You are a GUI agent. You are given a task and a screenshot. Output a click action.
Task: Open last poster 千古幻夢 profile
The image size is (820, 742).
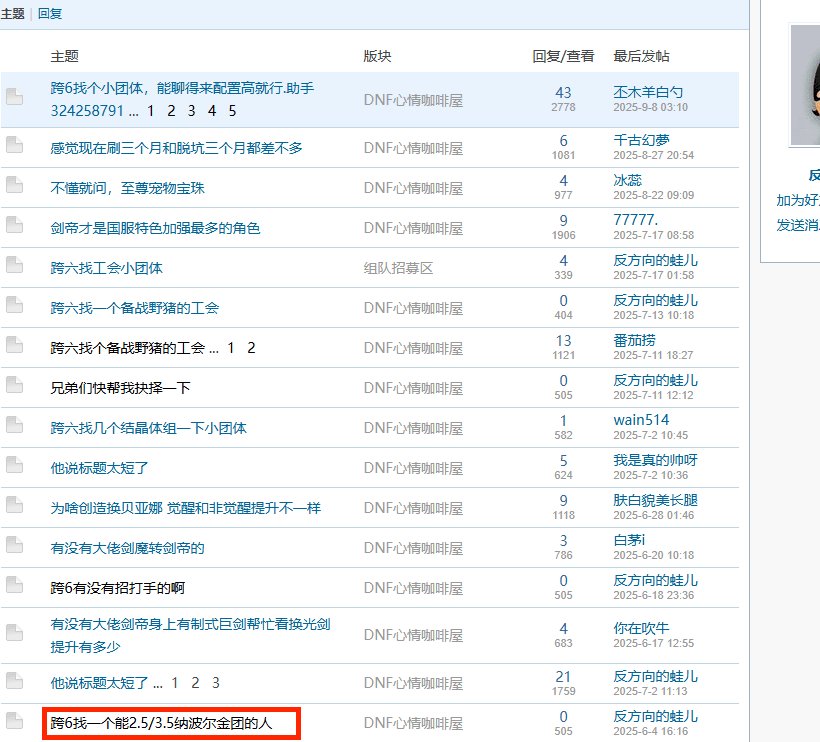tap(641, 140)
